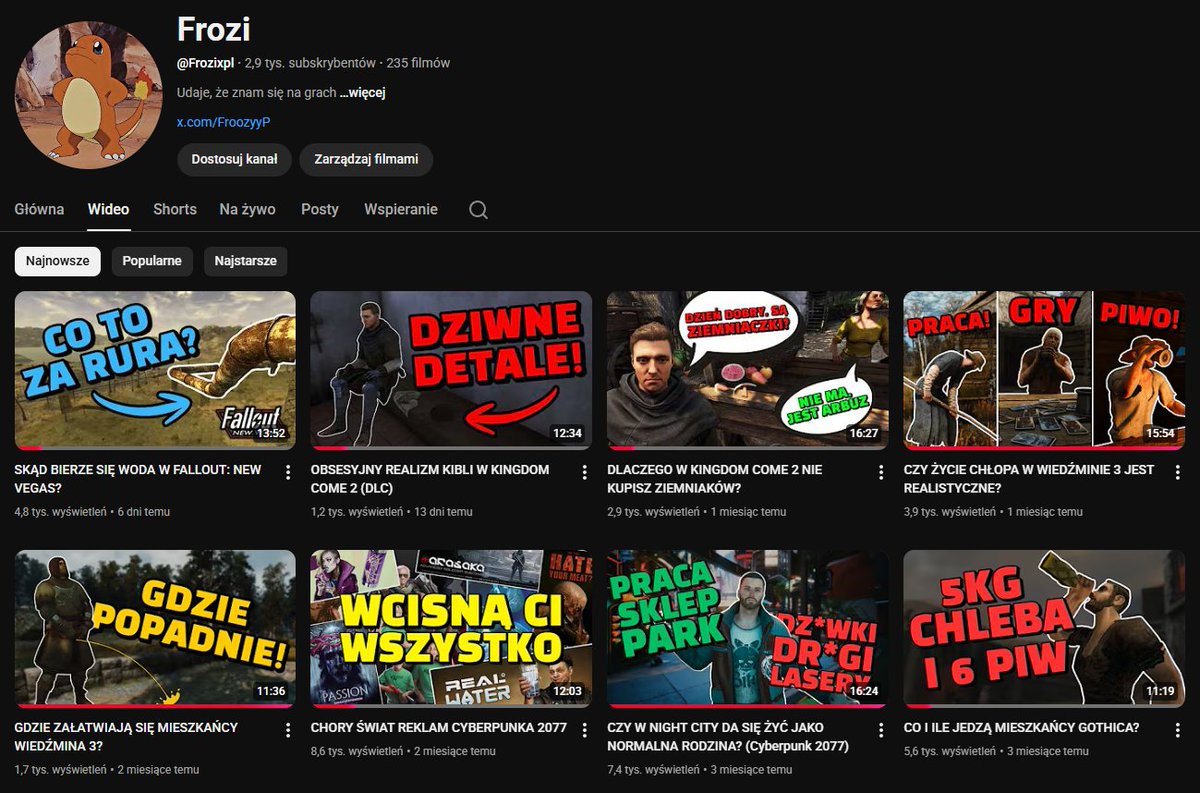Open options menu for Night City normalna rodzina video
Viewport: 1200px width, 793px height.
tap(881, 730)
